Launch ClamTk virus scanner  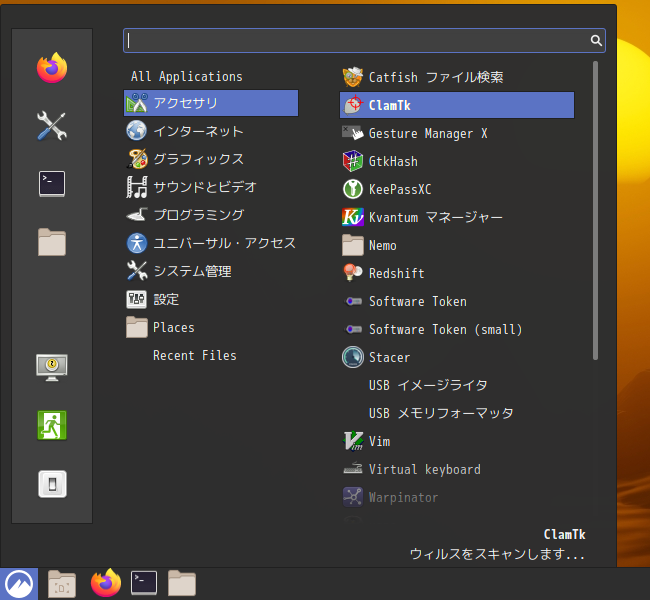(457, 105)
